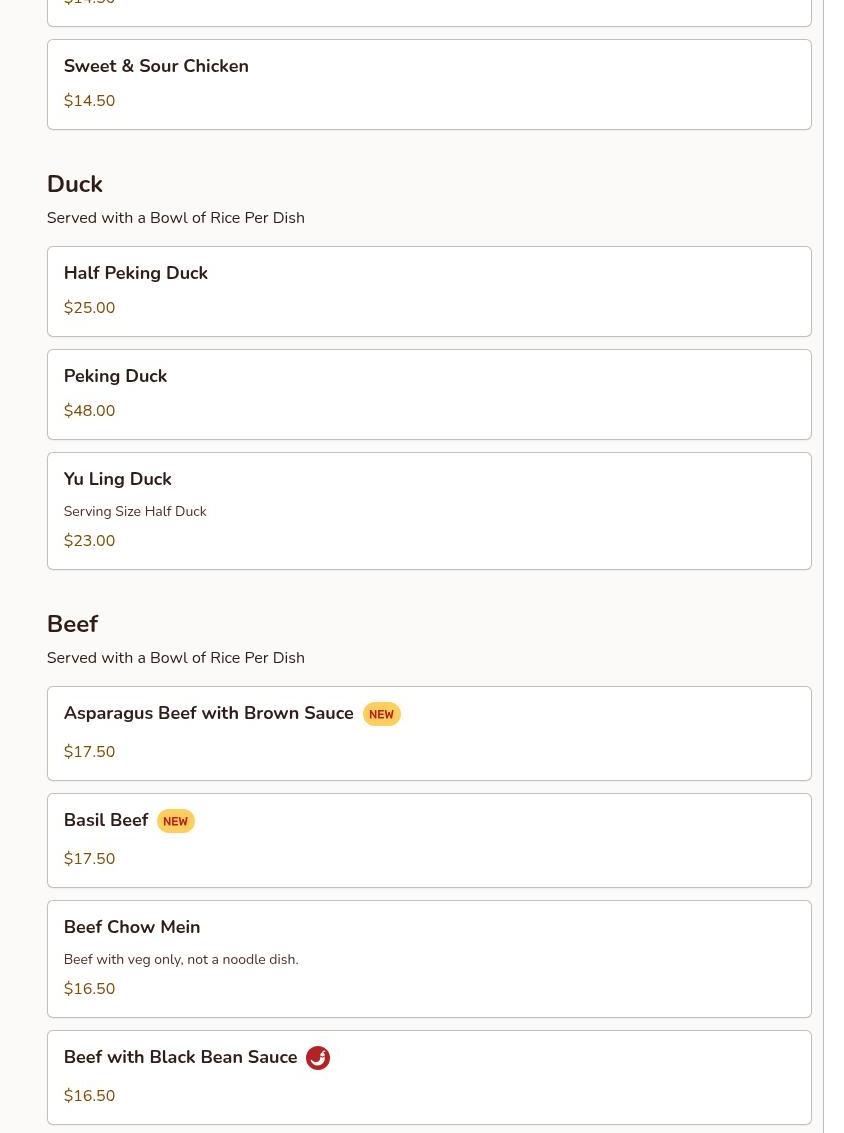Click the $14.50 Sweet & Sour Chicken price

click(89, 101)
